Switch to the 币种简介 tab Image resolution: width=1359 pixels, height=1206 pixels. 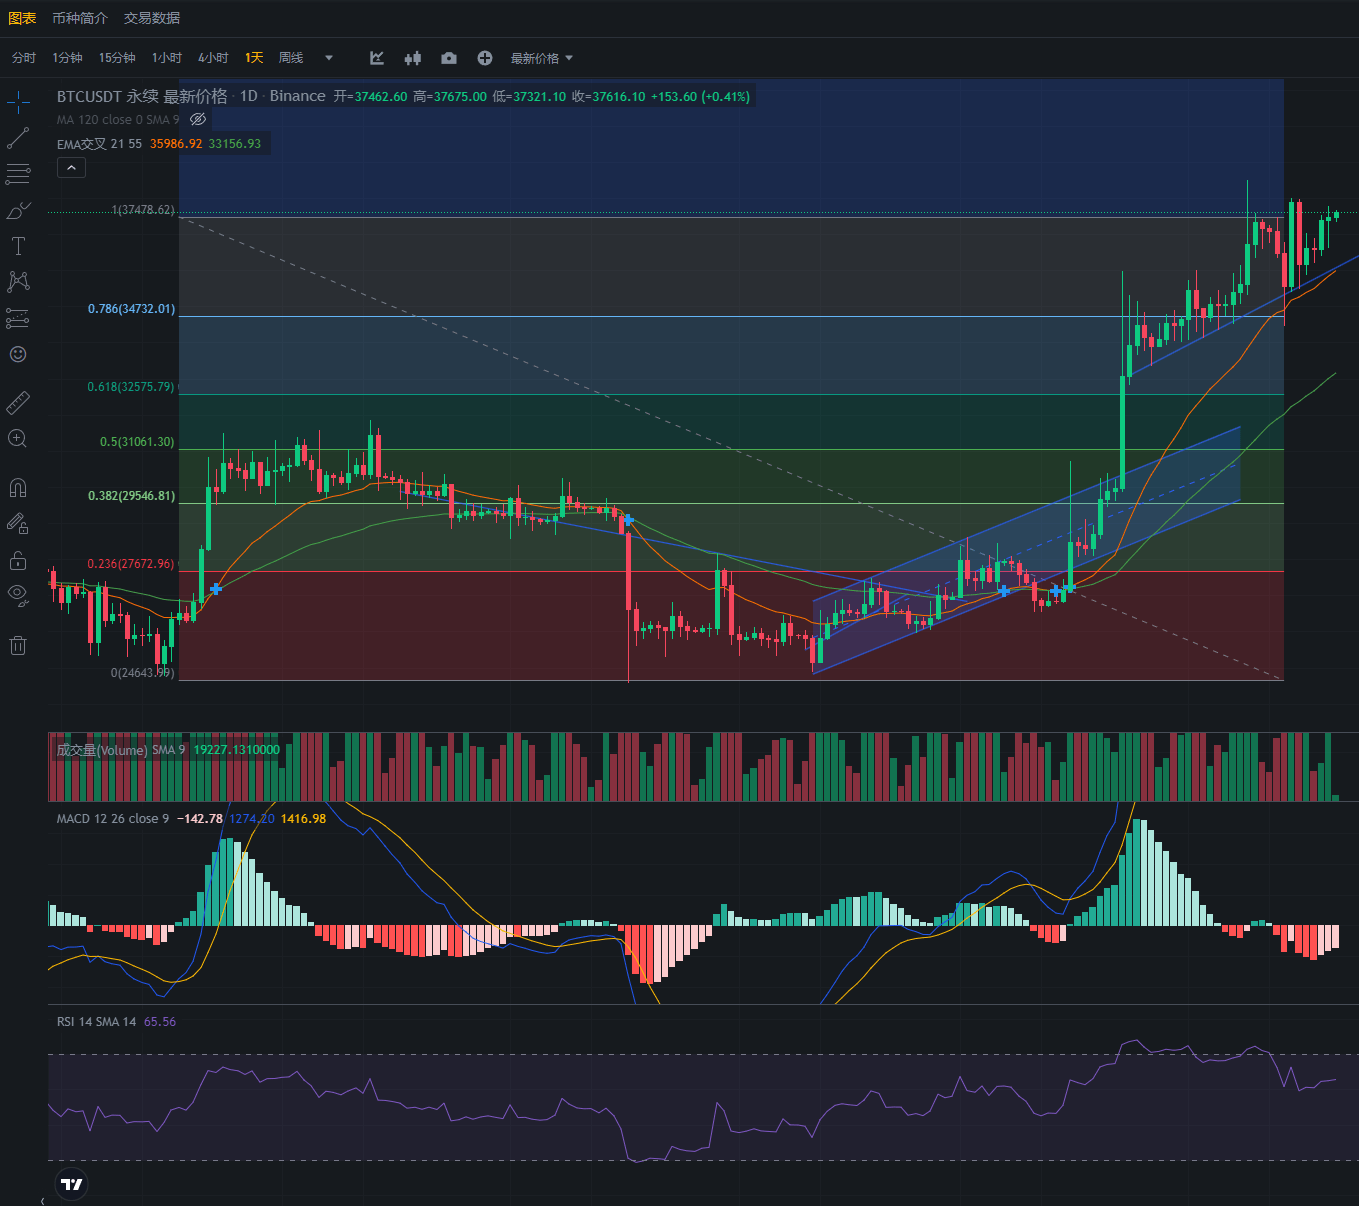click(80, 18)
